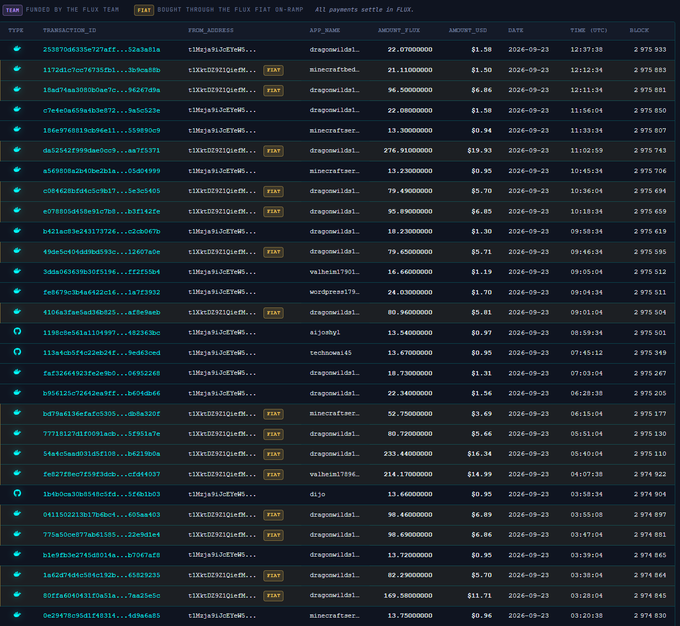This screenshot has width=680, height=626.
Task: Sort by AMOUNT_FLUX column header
Action: tap(399, 30)
